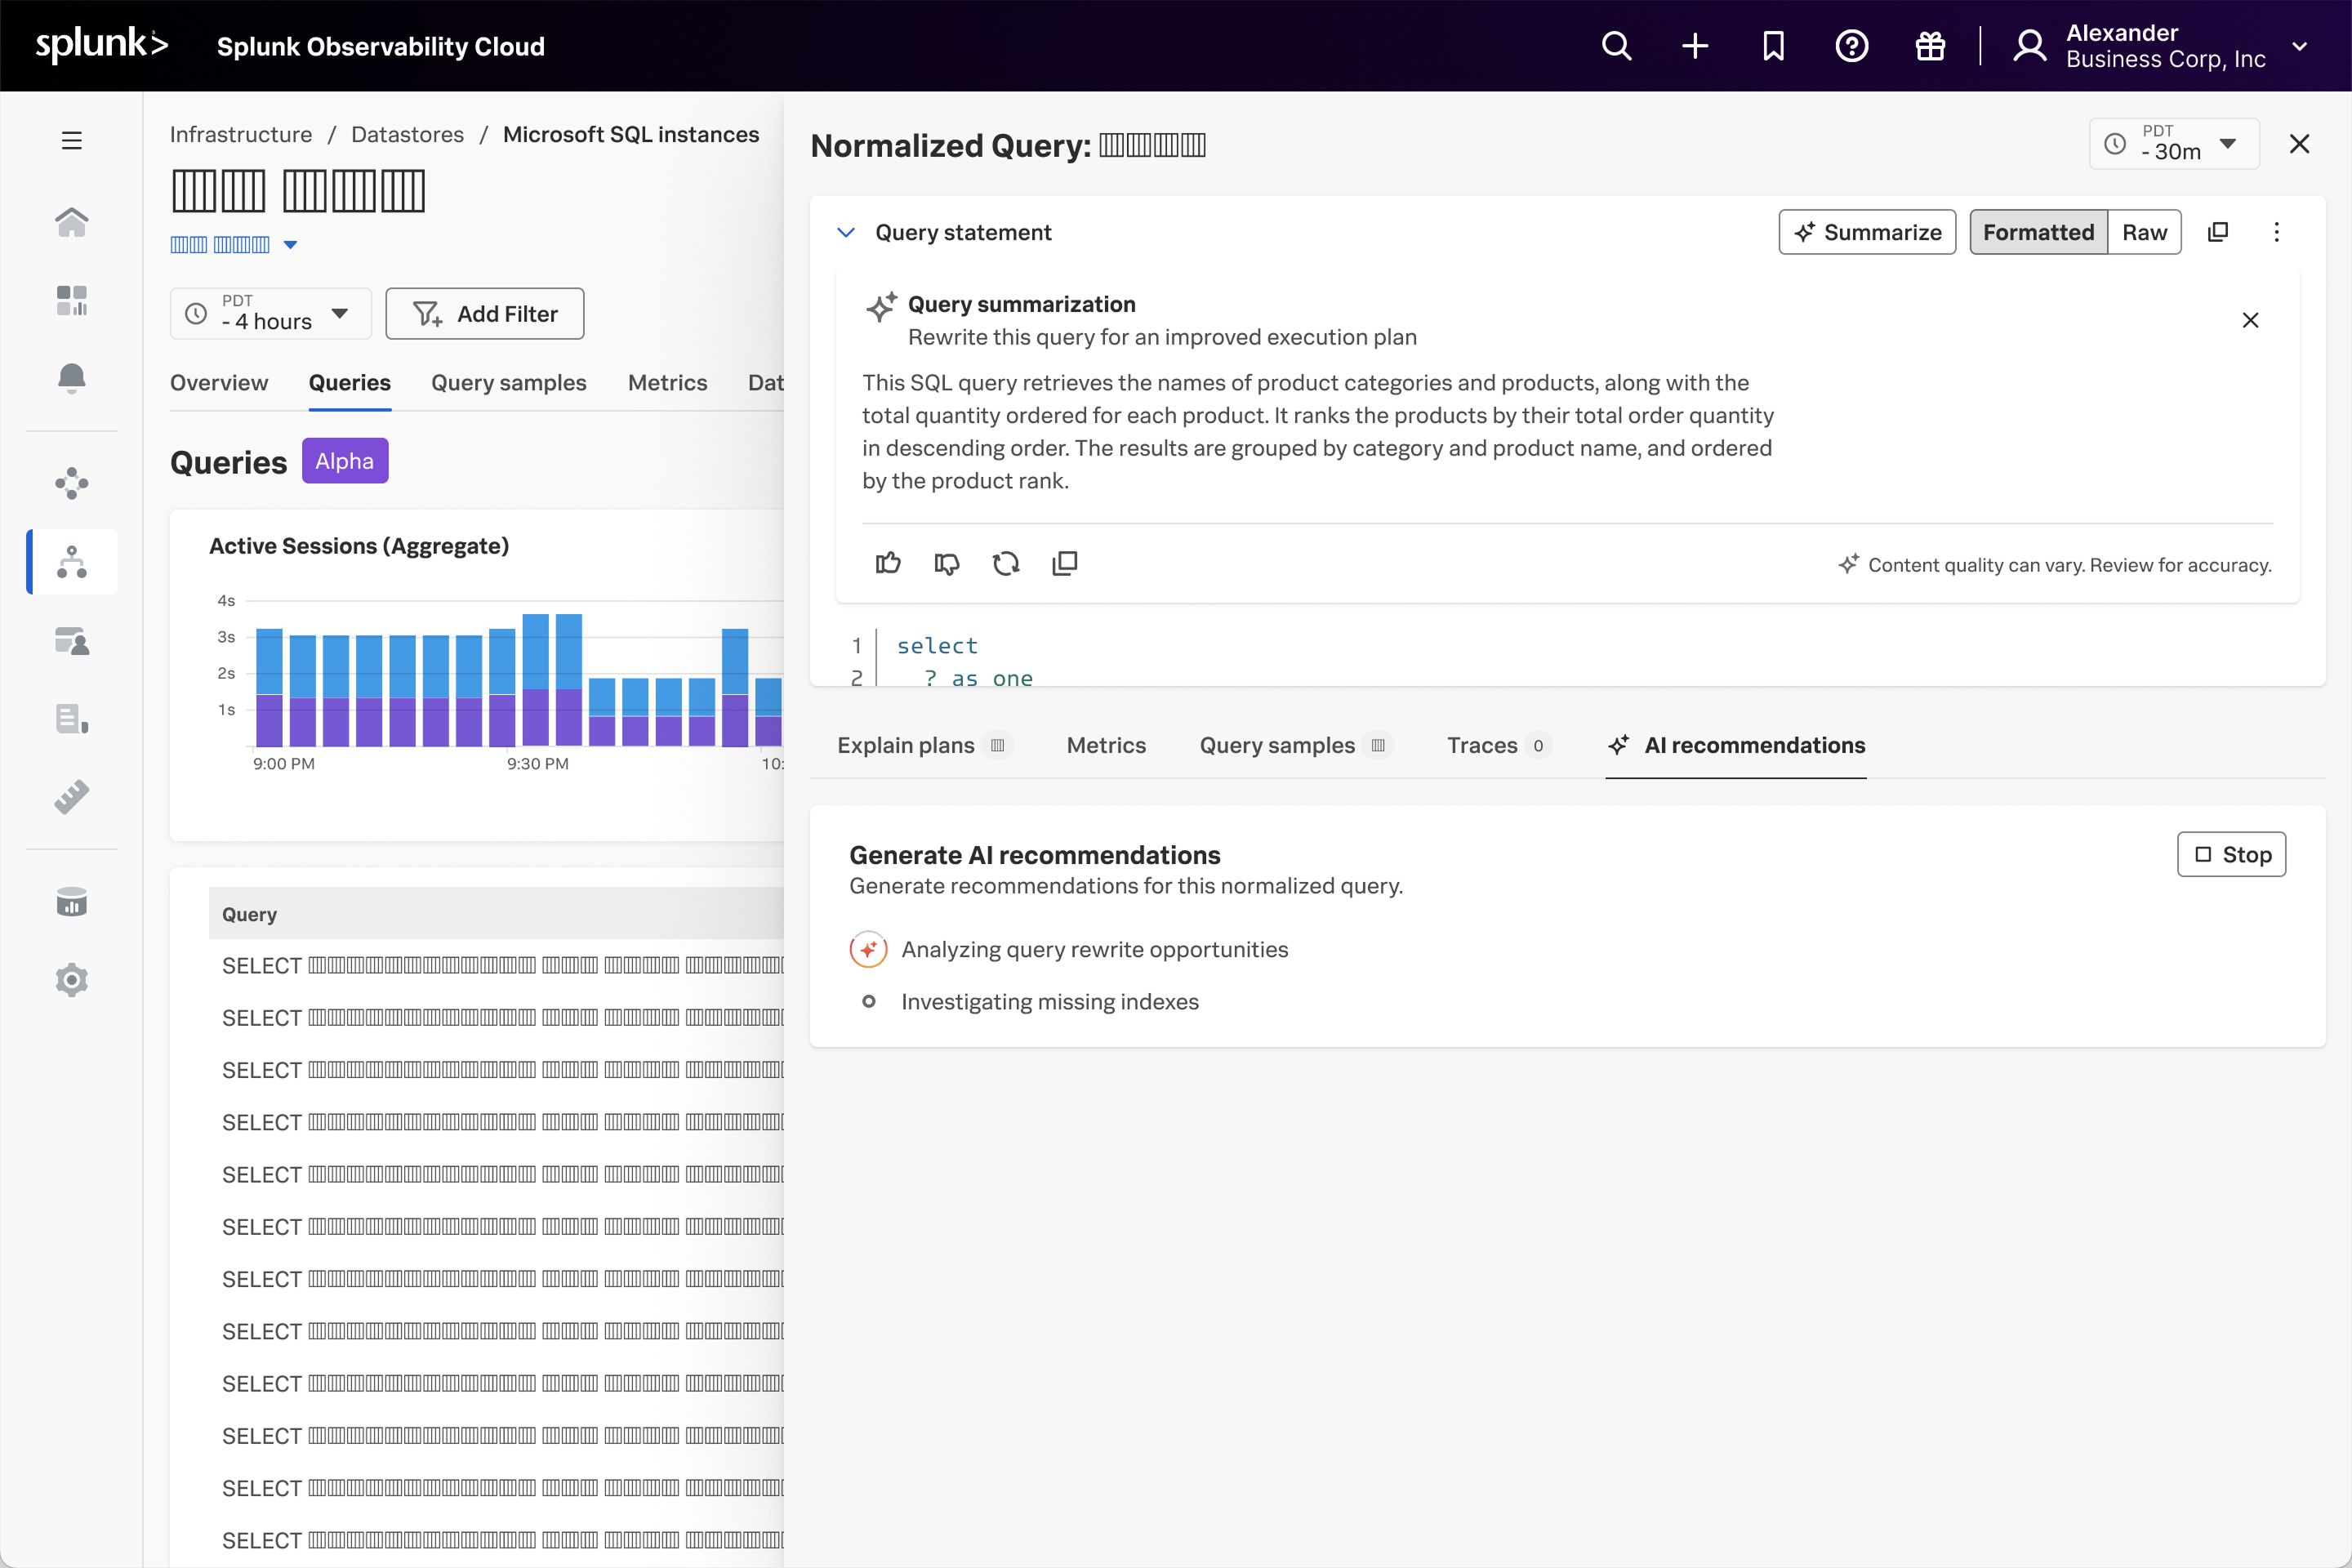Toggle the hamburger navigation menu
Screen dimensions: 2352x1568
point(72,140)
